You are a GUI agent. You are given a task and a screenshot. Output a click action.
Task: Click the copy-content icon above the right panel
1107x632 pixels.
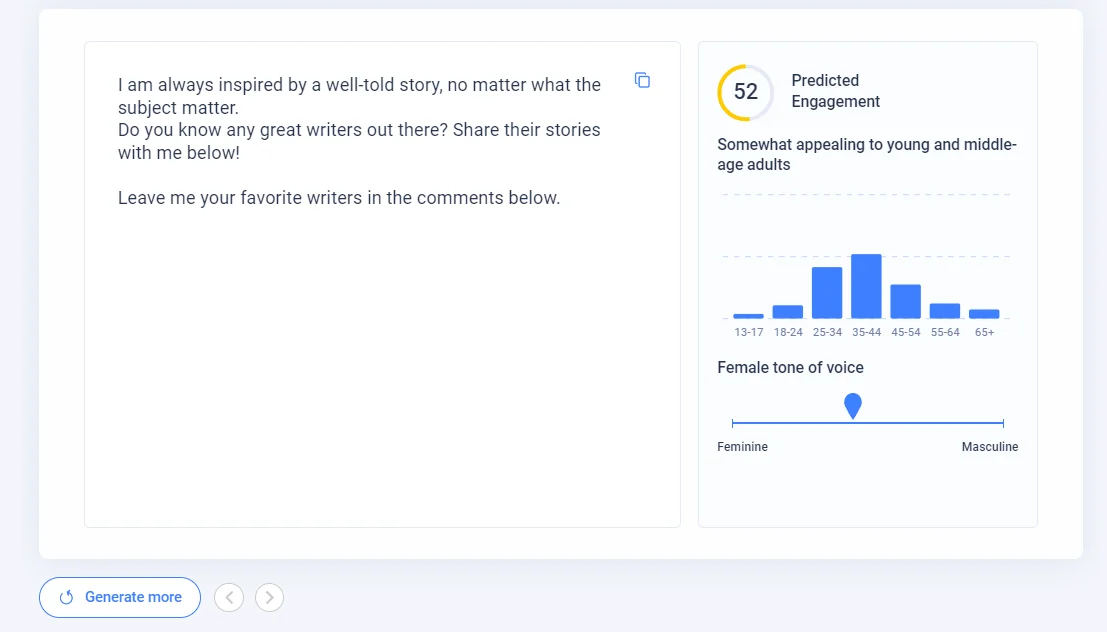[x=641, y=80]
